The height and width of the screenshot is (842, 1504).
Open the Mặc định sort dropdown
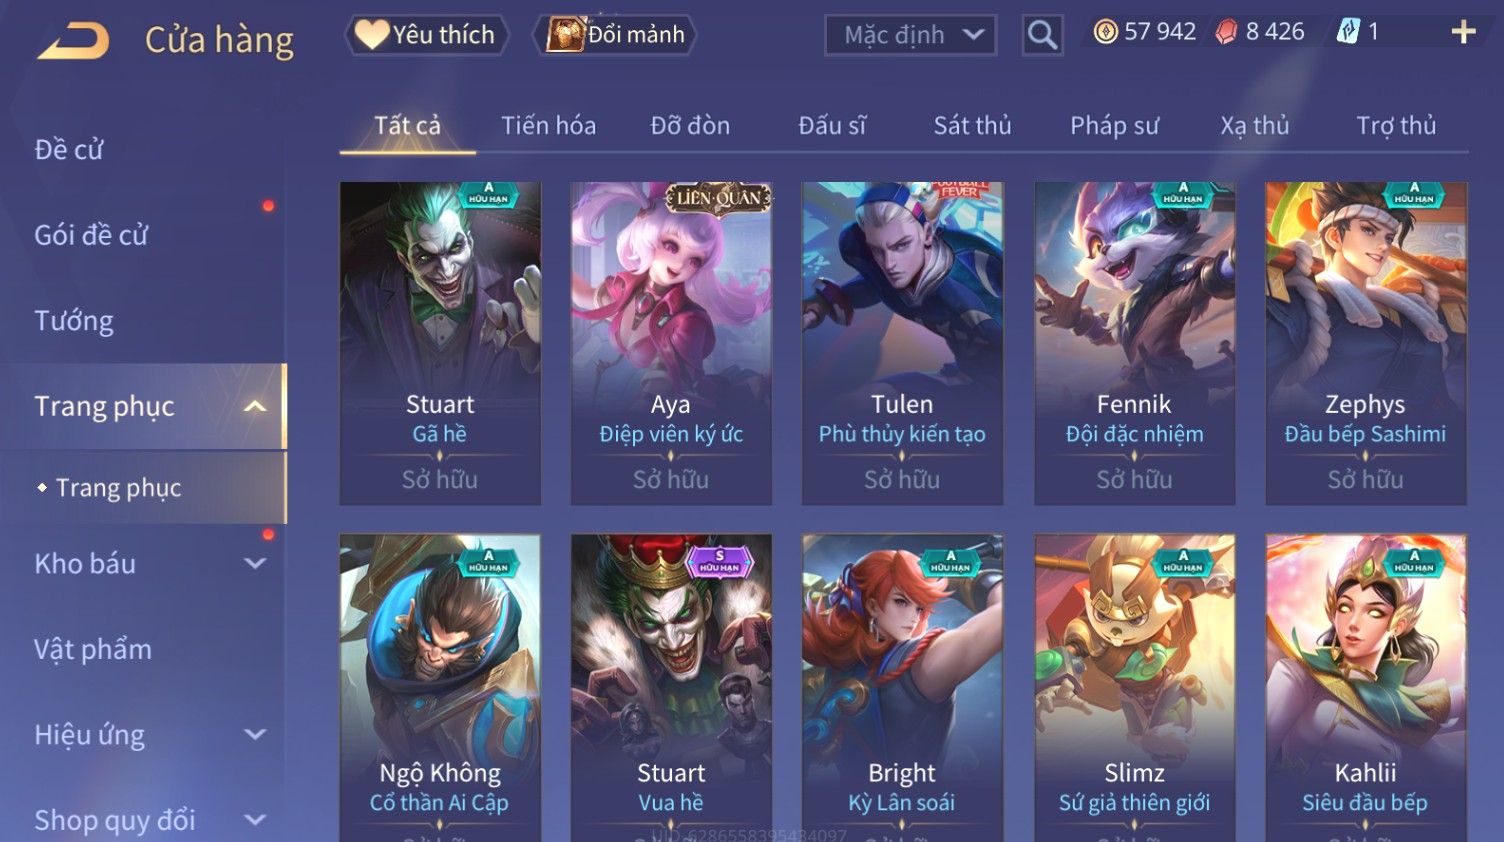[x=911, y=35]
